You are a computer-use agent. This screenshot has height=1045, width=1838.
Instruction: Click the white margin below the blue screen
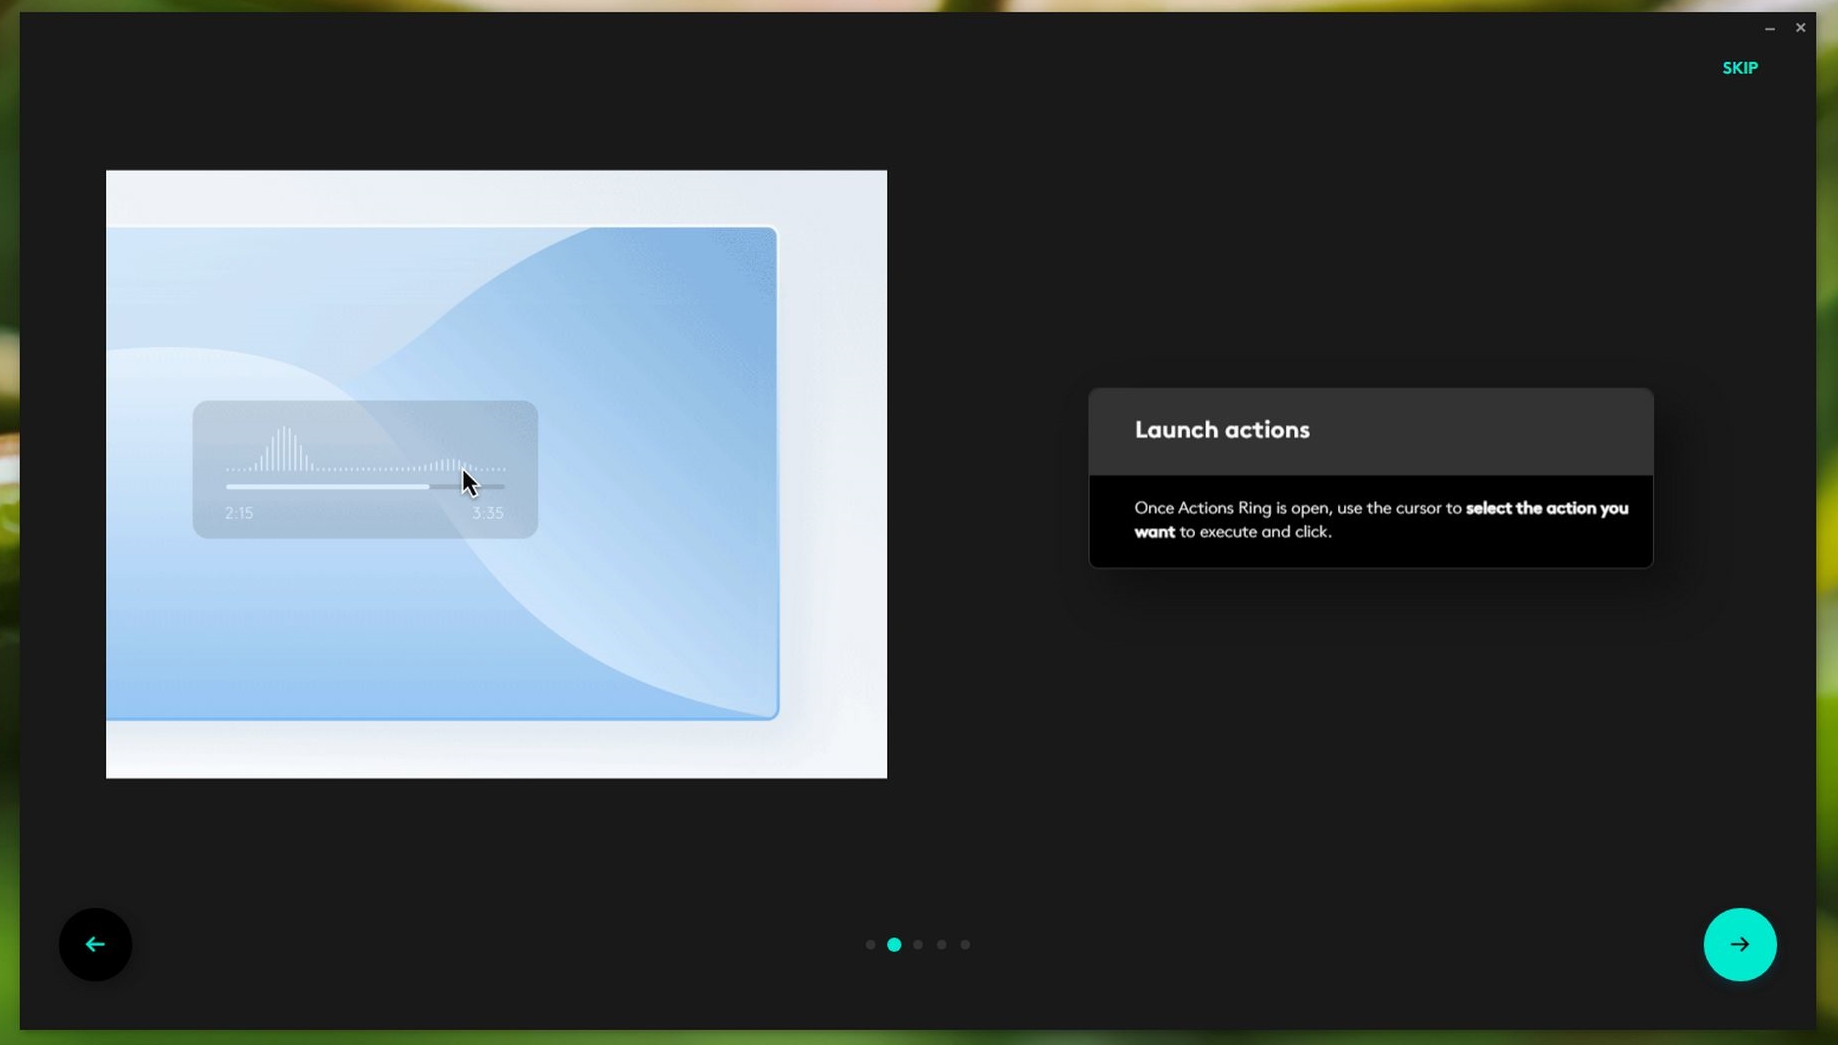click(x=496, y=748)
